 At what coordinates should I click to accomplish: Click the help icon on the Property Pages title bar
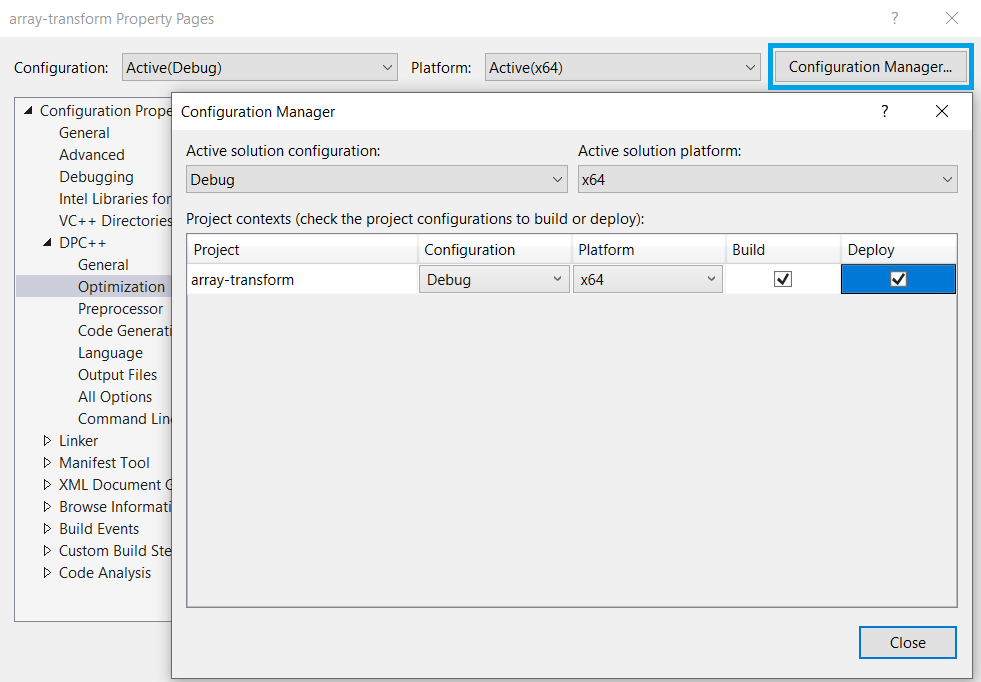(x=895, y=18)
